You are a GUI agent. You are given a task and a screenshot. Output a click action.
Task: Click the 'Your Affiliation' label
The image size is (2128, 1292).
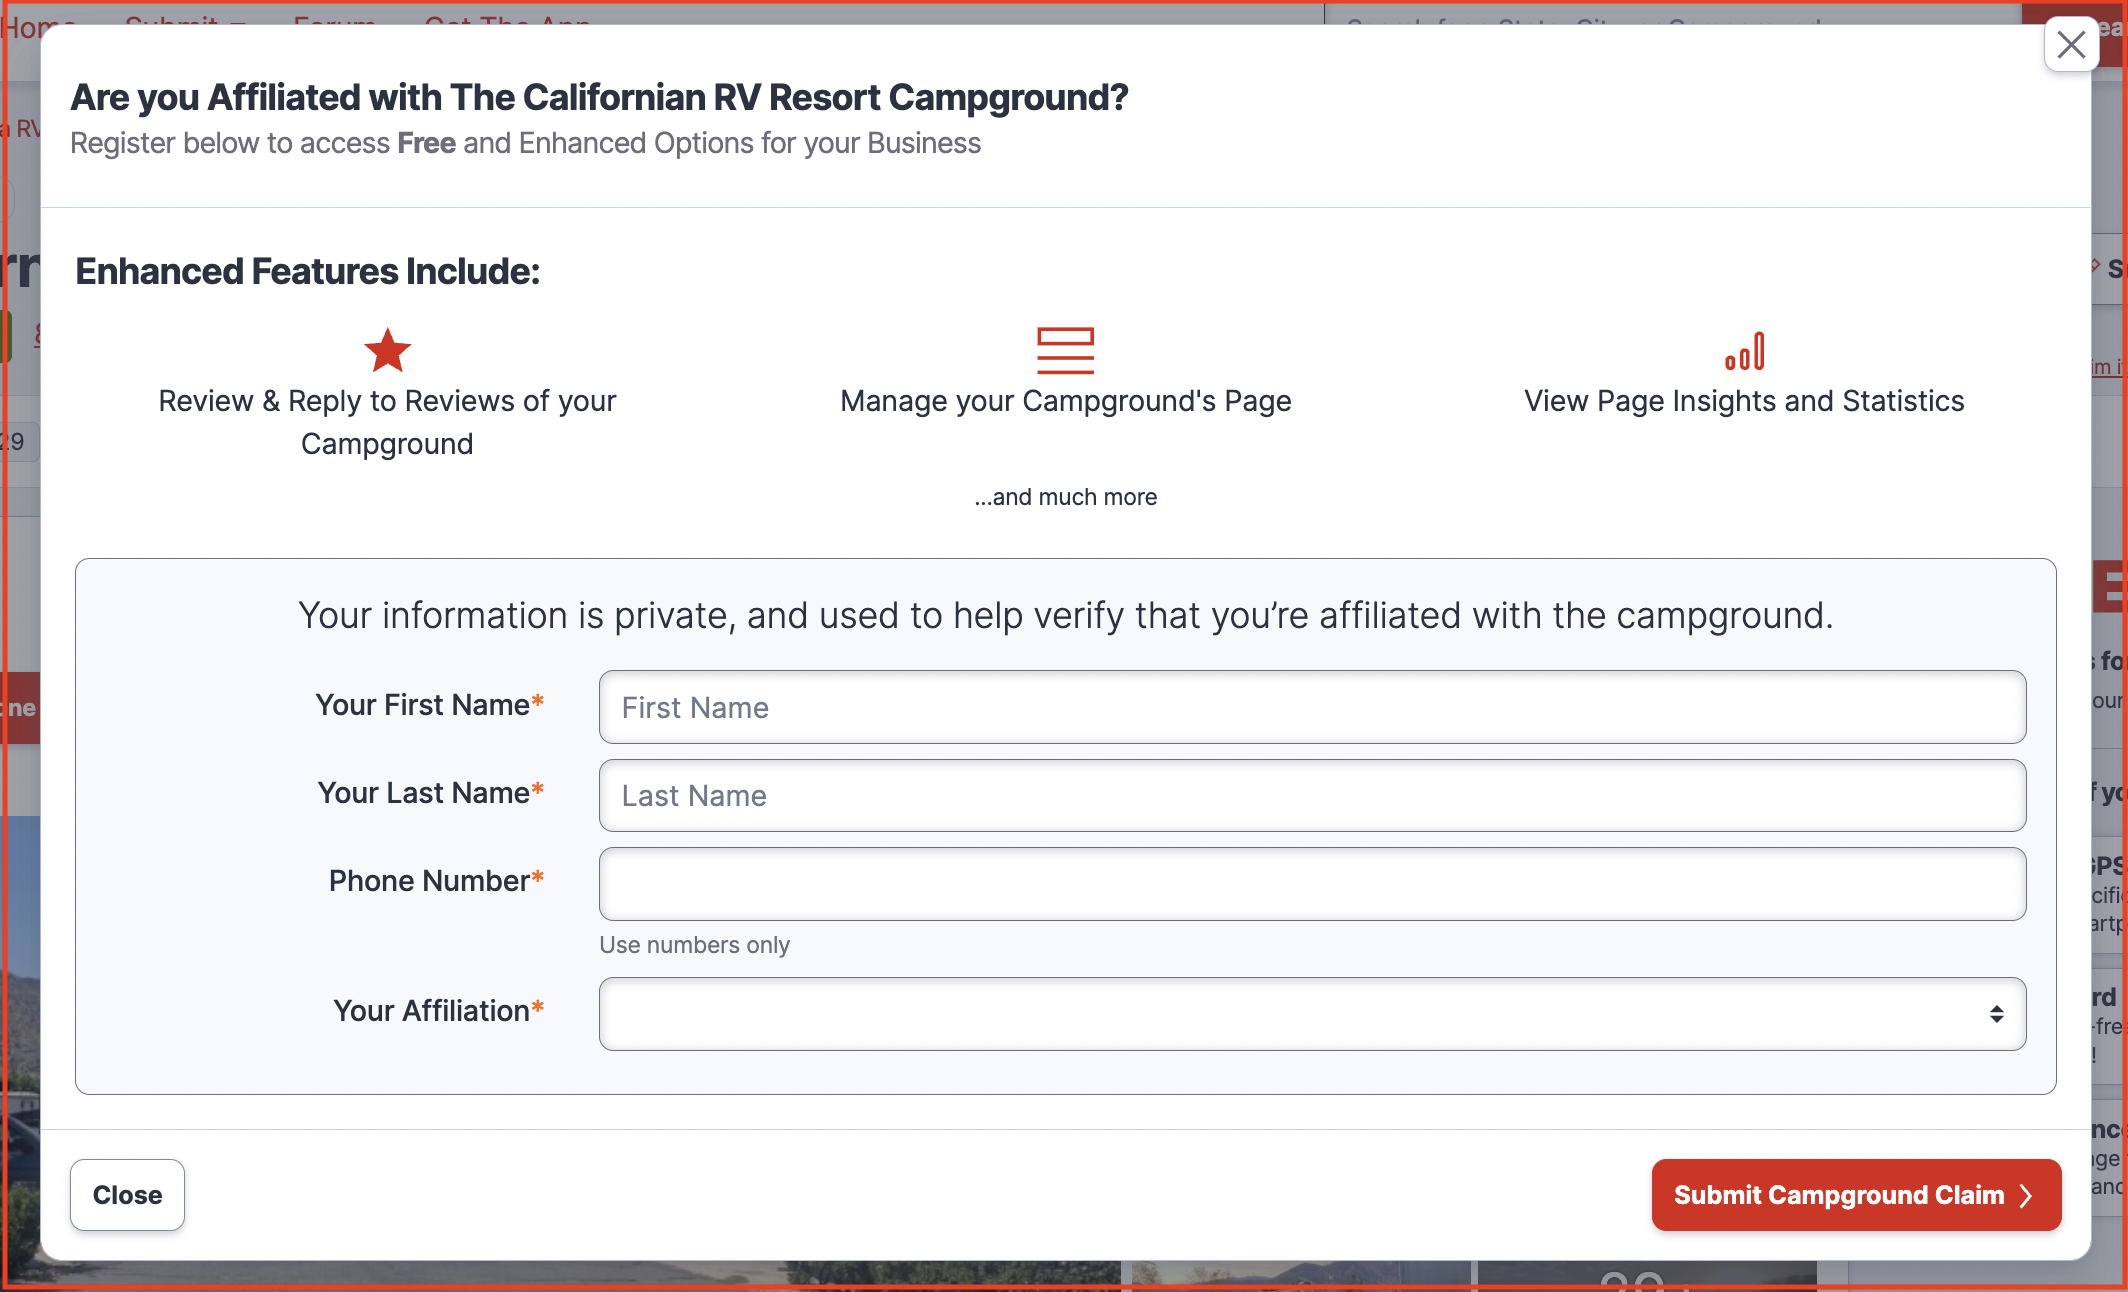(x=438, y=1011)
